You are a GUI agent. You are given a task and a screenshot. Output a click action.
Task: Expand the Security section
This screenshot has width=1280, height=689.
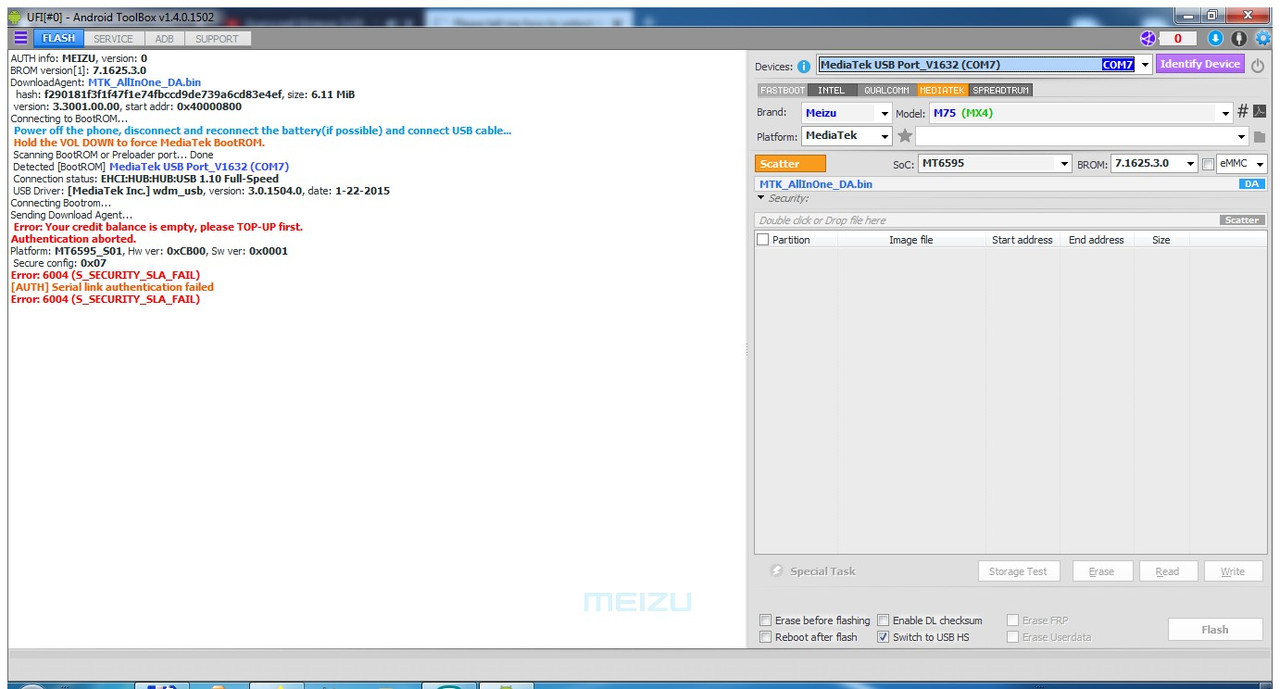(762, 198)
